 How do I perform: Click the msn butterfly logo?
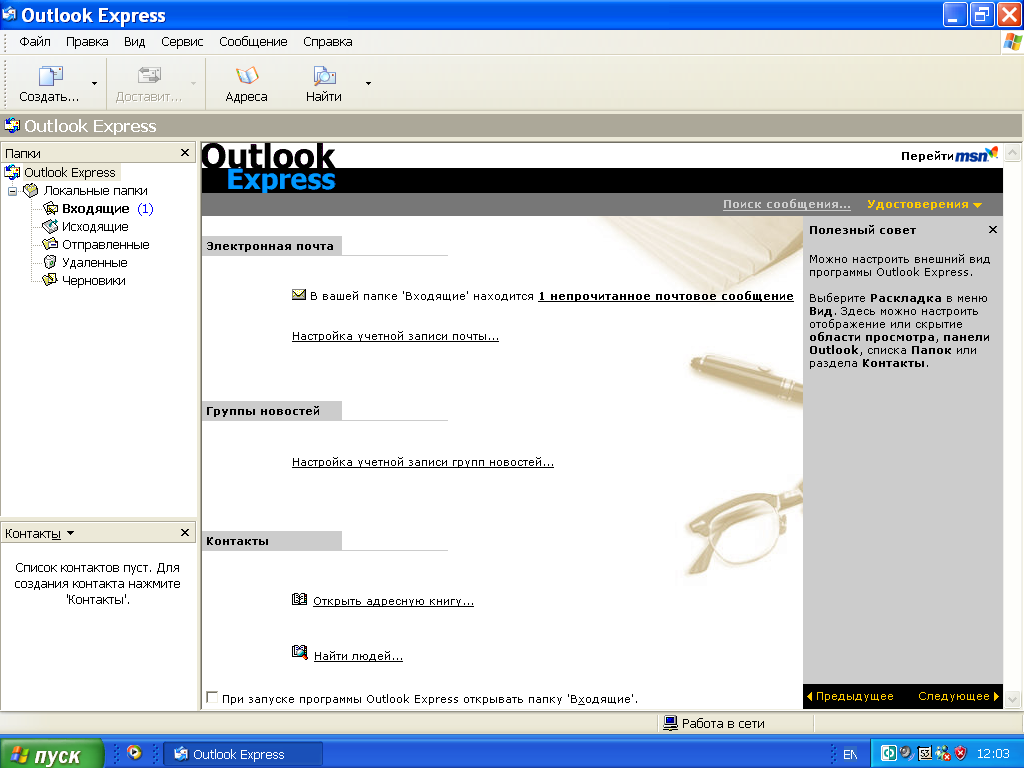[x=977, y=155]
